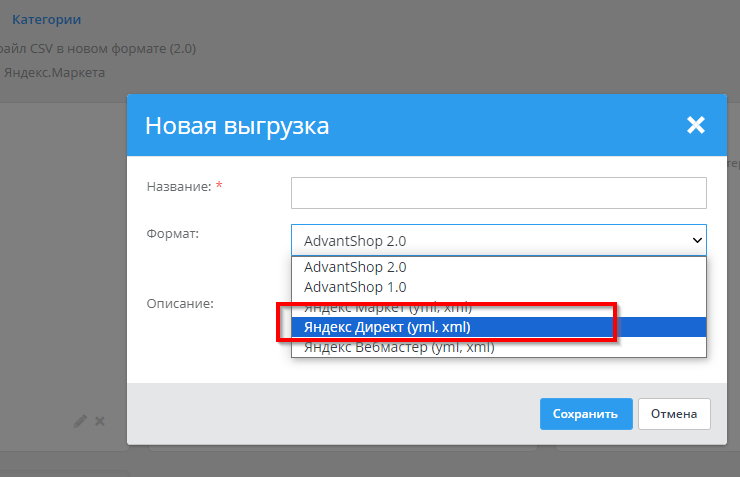Select Яндекс Маркет (yml, xml) option
740x477 pixels.
pyautogui.click(x=498, y=307)
